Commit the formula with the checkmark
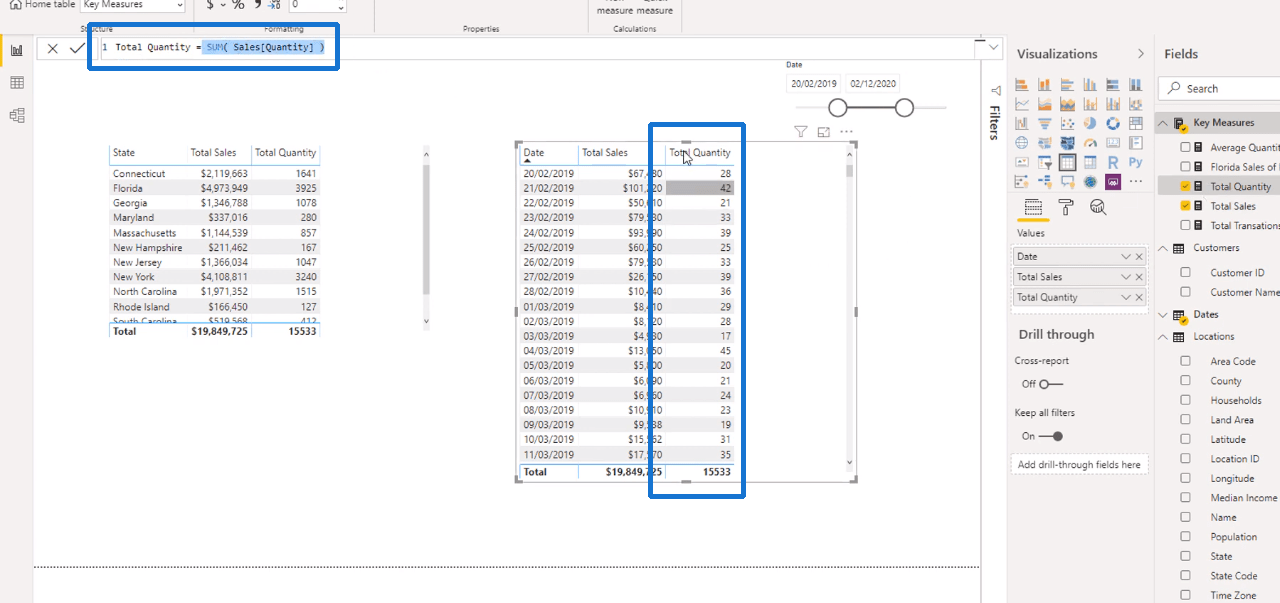The image size is (1280, 603). [77, 48]
